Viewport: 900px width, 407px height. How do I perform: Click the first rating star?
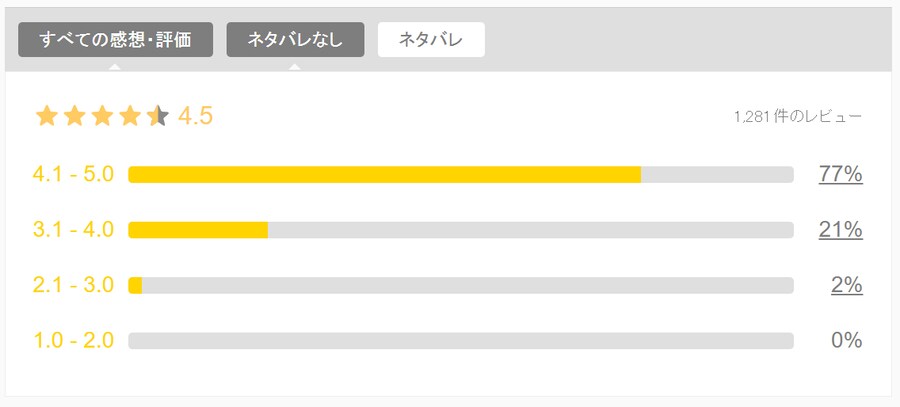[46, 116]
